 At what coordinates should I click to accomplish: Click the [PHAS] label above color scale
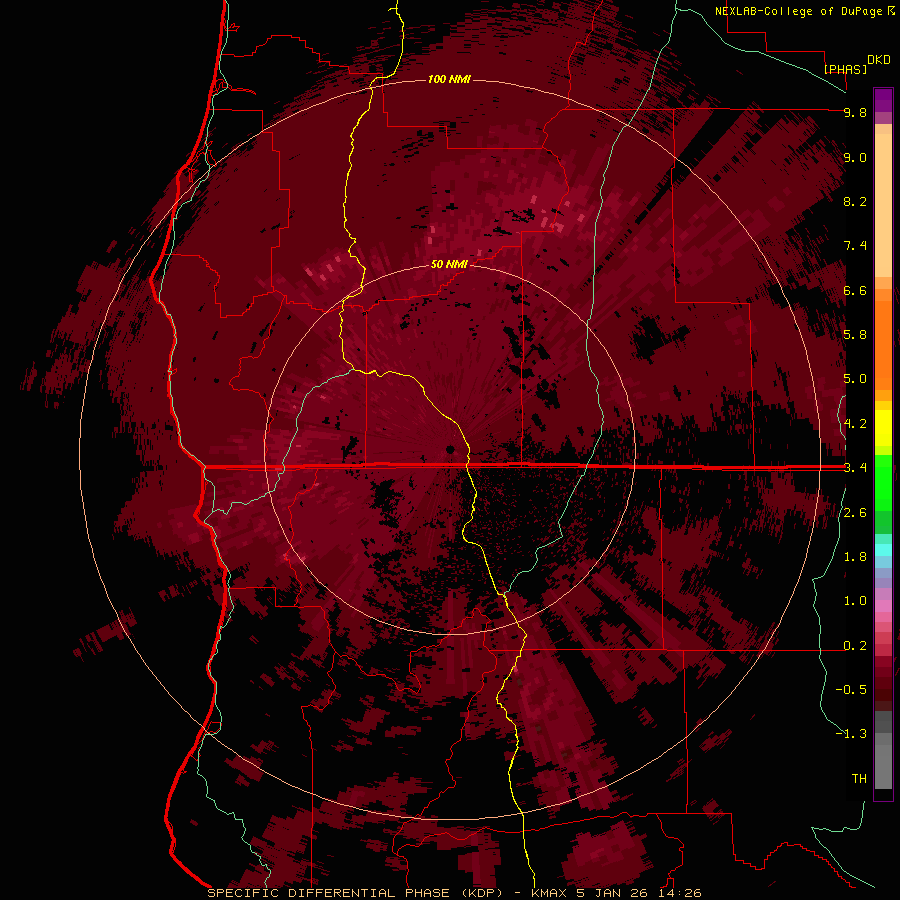pyautogui.click(x=845, y=69)
